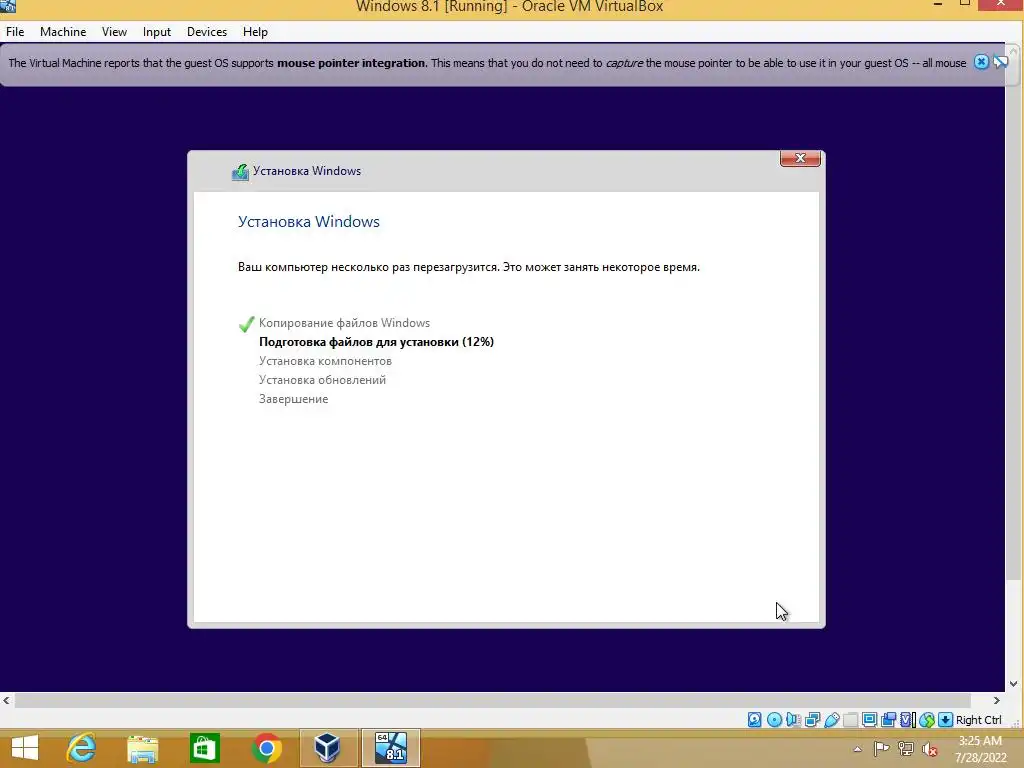
Task: Open the Windows Start button
Action: 25,748
